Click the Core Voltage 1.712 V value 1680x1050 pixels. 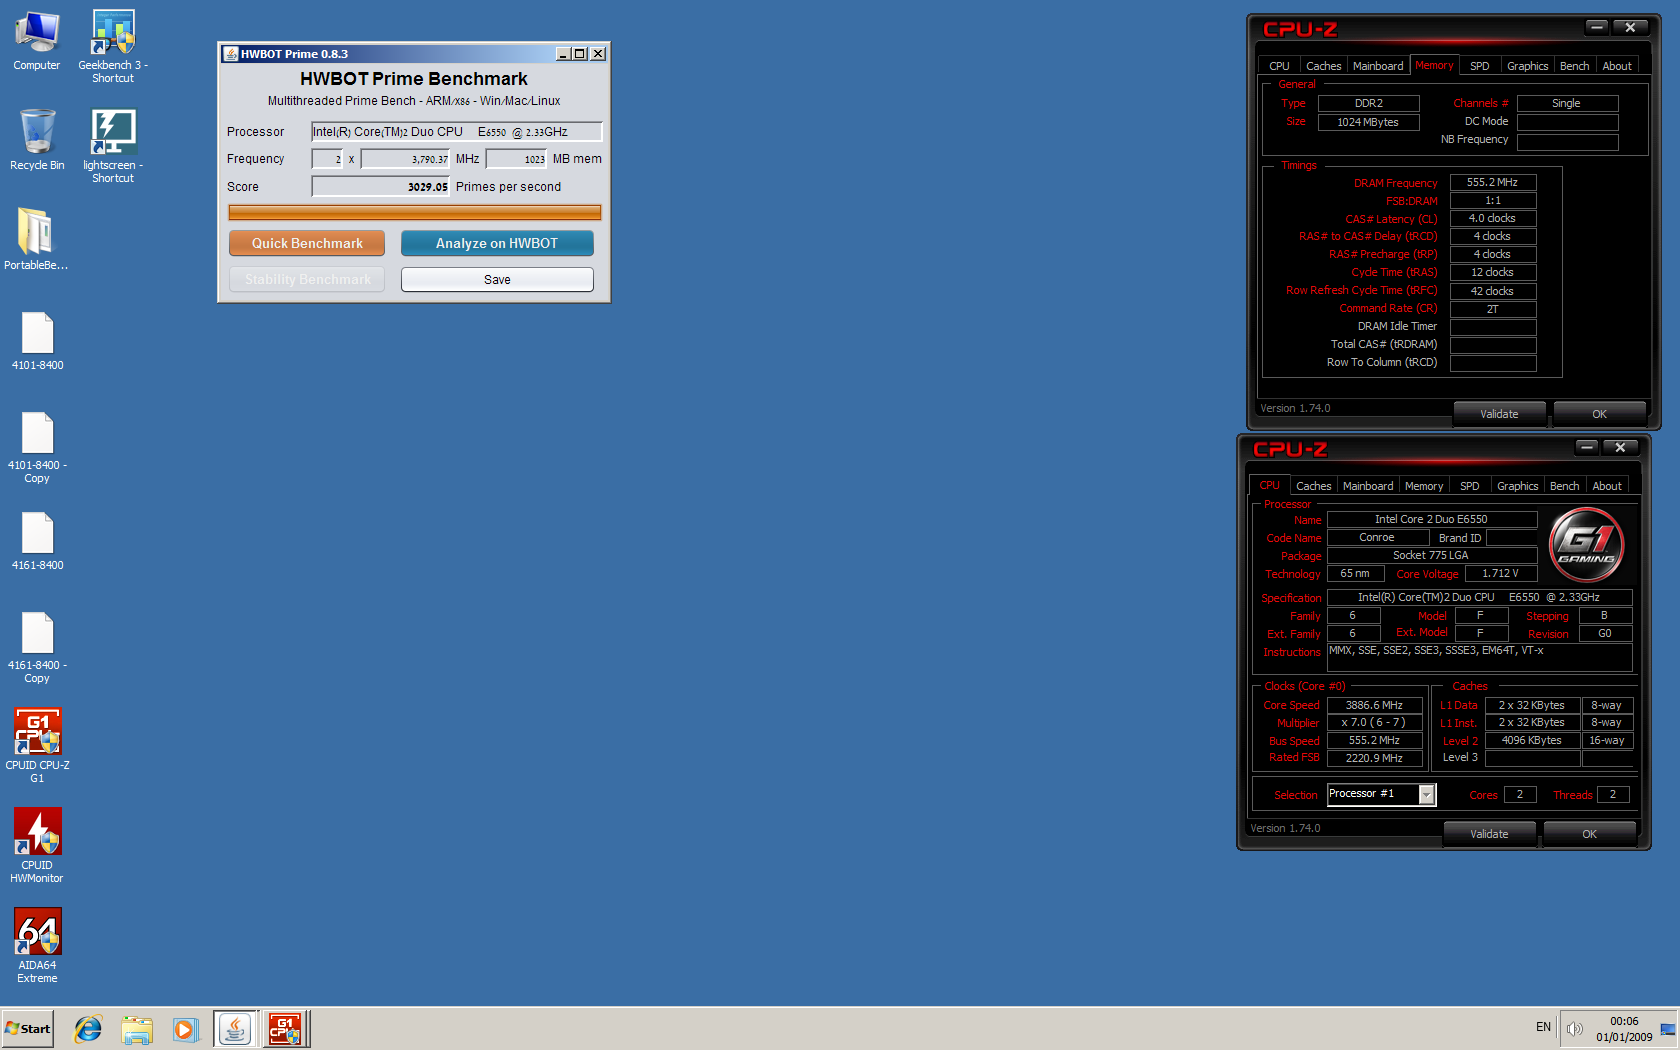(x=1500, y=574)
